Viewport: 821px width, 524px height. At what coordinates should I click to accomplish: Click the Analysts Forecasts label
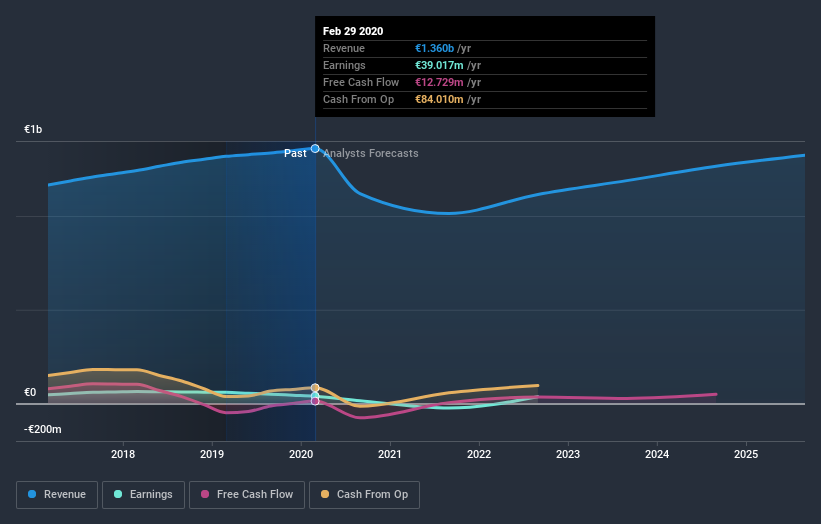pyautogui.click(x=371, y=153)
